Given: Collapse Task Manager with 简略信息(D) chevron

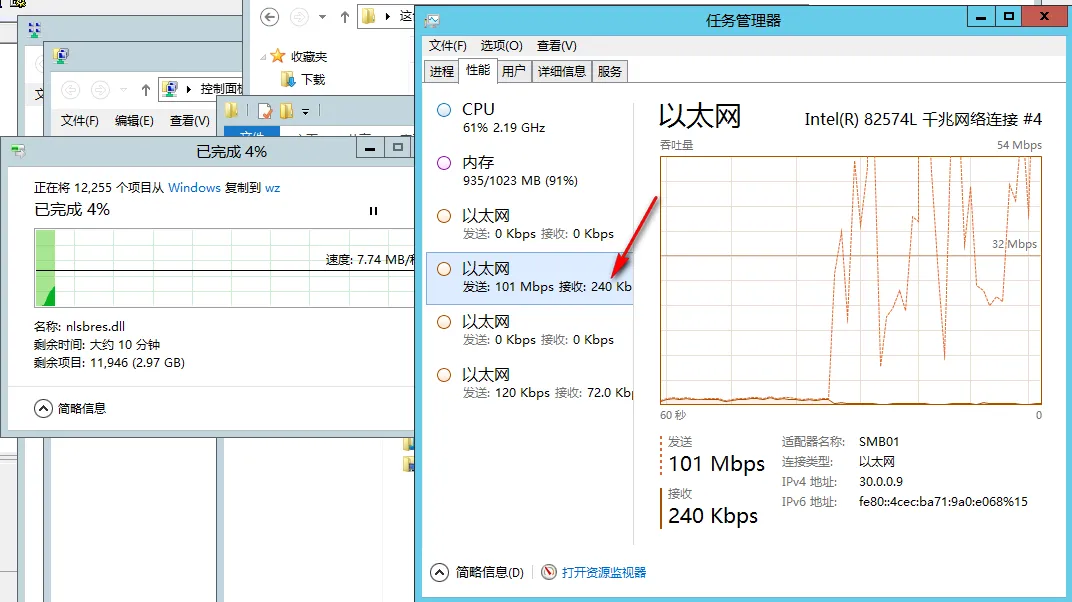Looking at the screenshot, I should pos(440,573).
